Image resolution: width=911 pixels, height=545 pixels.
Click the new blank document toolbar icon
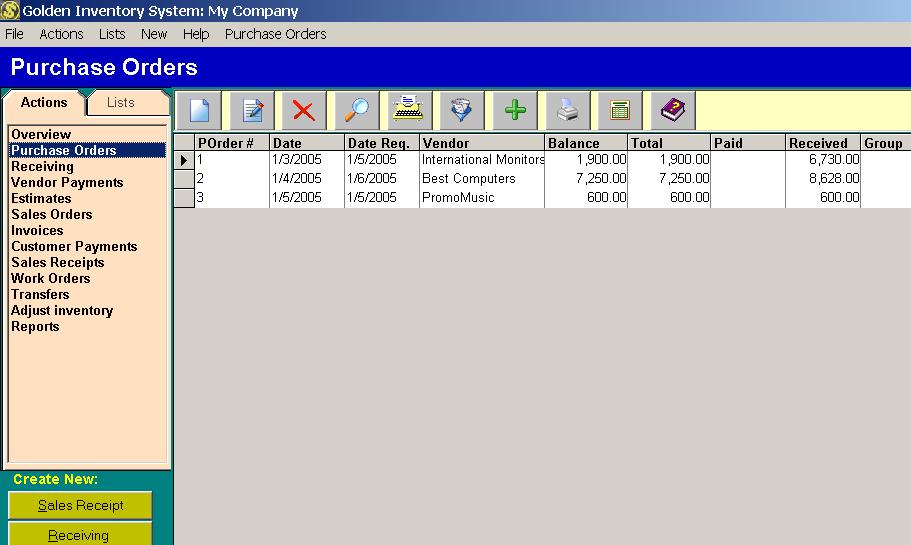point(199,110)
